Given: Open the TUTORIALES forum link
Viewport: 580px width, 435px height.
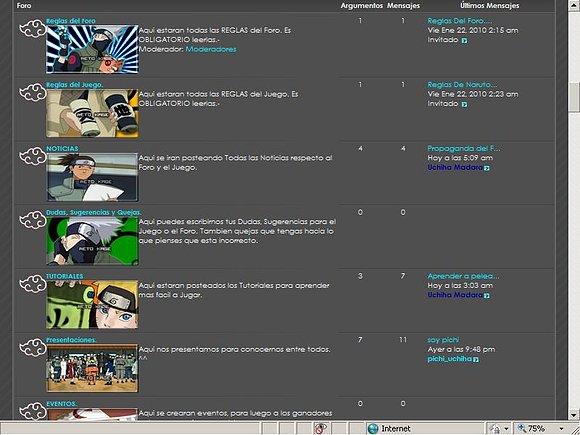Looking at the screenshot, I should (65, 276).
